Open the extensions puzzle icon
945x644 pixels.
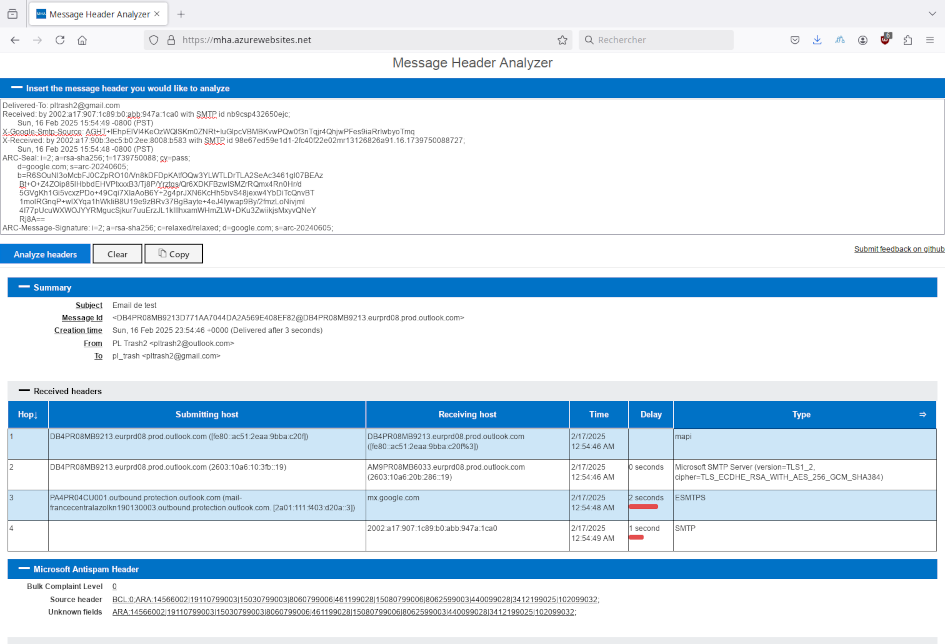(x=907, y=40)
